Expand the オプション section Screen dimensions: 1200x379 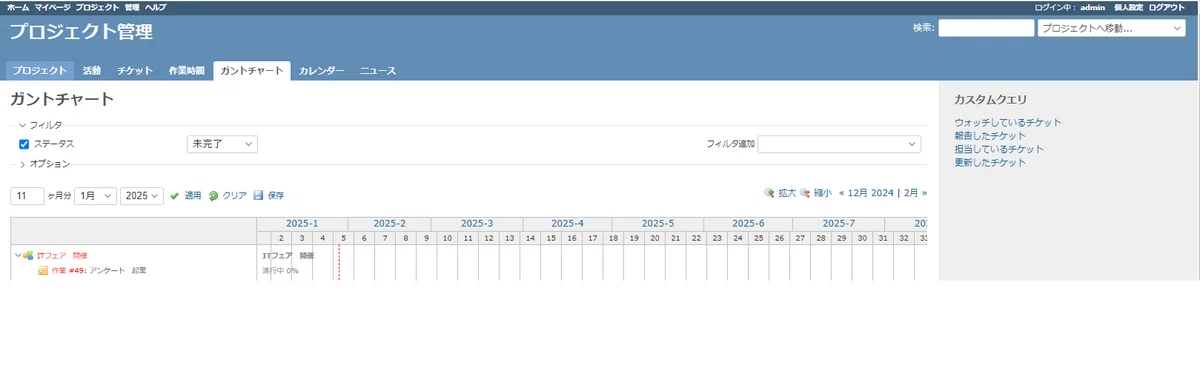click(x=44, y=163)
